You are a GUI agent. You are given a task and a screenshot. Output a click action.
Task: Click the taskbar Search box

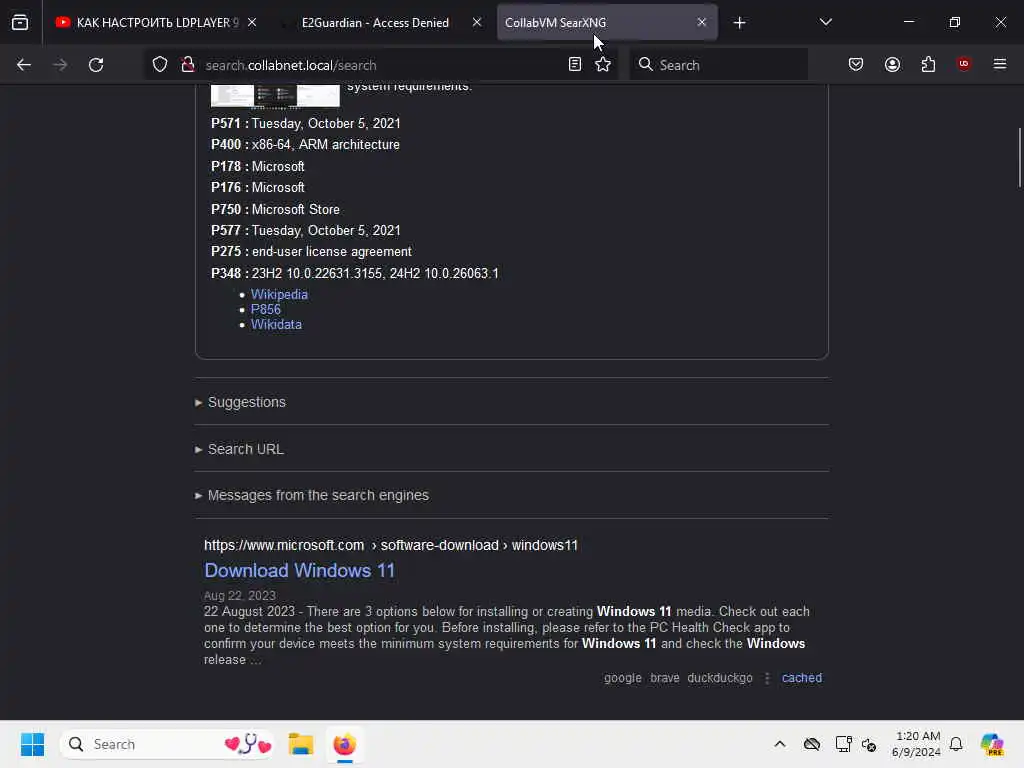click(167, 744)
